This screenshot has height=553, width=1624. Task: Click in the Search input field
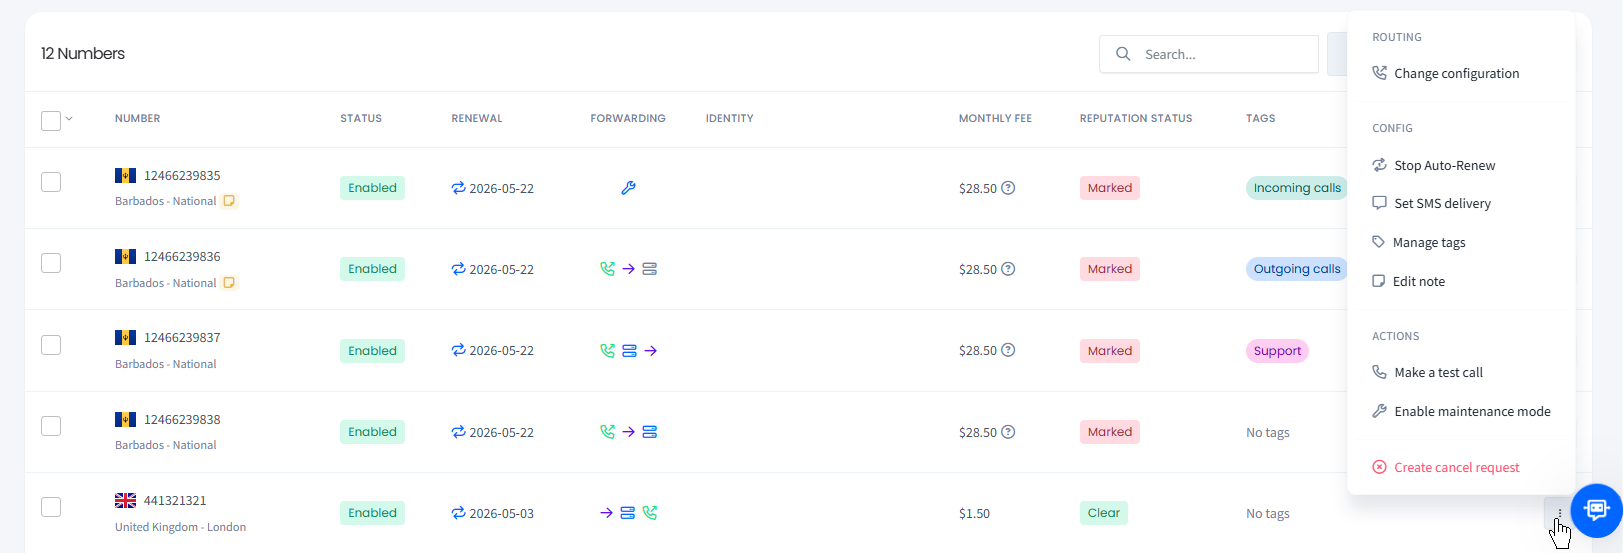coord(1209,54)
